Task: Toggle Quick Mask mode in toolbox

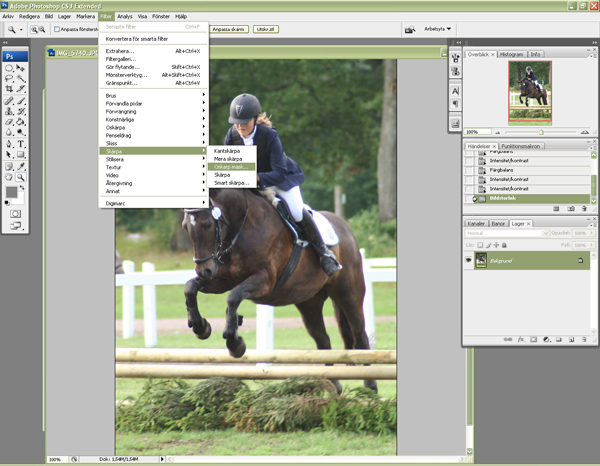Action: point(15,213)
